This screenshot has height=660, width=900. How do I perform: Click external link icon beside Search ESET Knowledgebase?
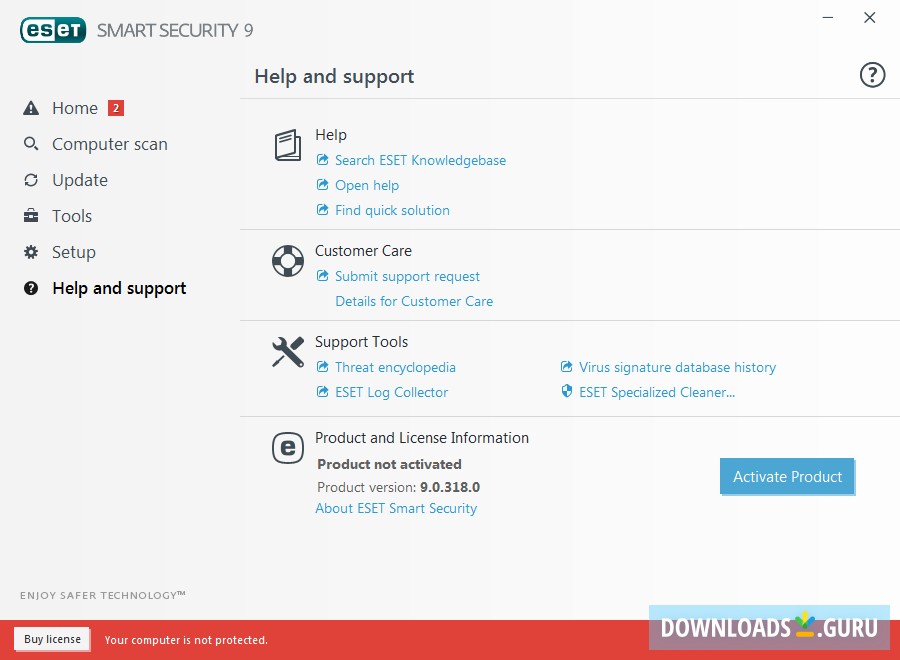(323, 160)
